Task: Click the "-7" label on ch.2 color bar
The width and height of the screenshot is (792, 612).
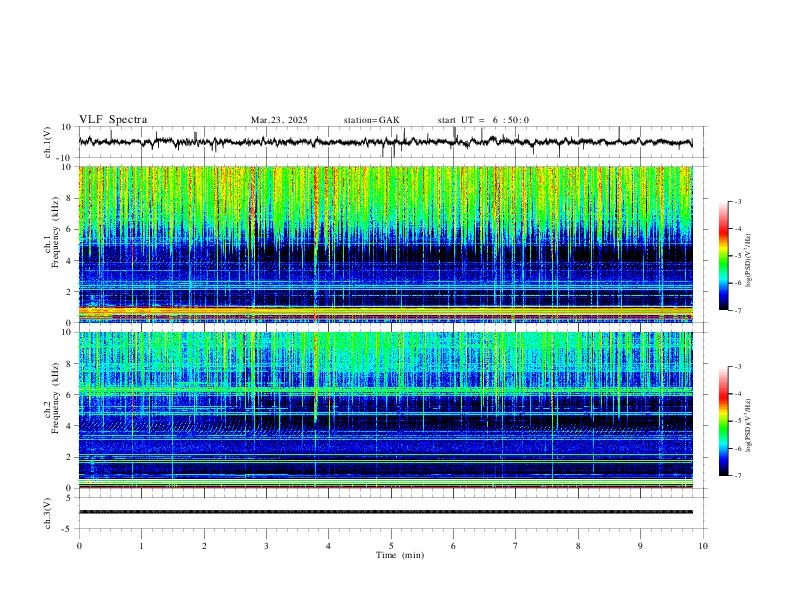Action: [x=738, y=476]
